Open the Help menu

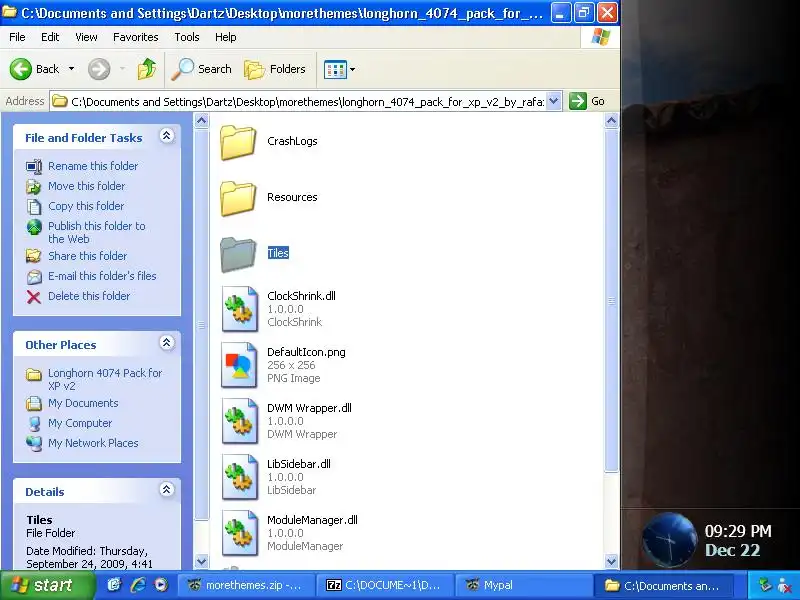click(226, 37)
